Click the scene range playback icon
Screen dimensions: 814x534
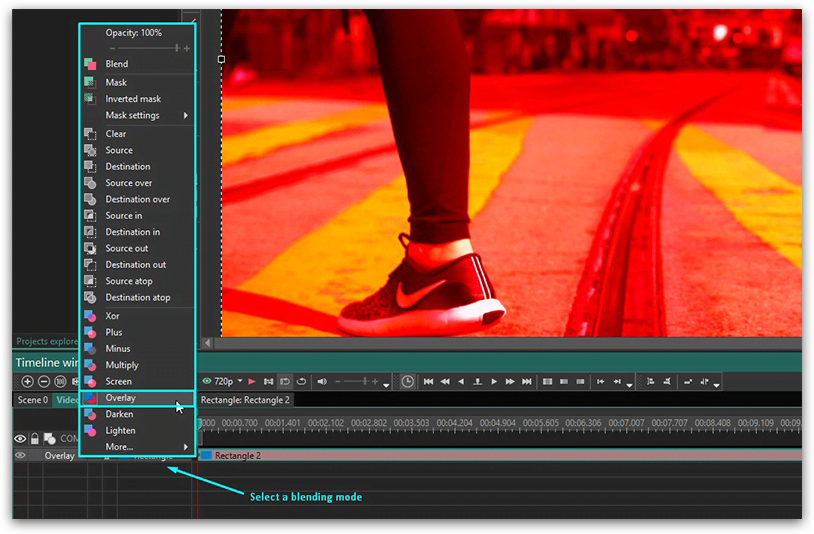268,382
